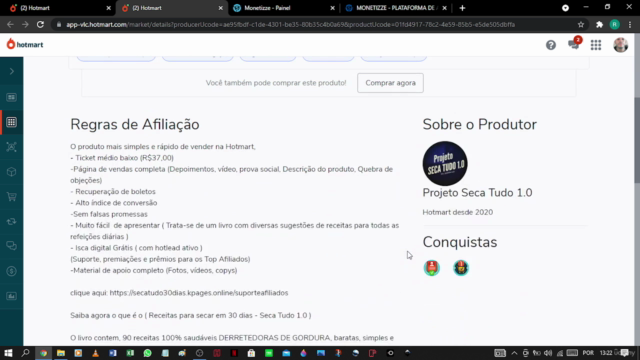The image size is (640, 360).
Task: Click the line '-Sem falsas promessas'
Action: click(109, 214)
